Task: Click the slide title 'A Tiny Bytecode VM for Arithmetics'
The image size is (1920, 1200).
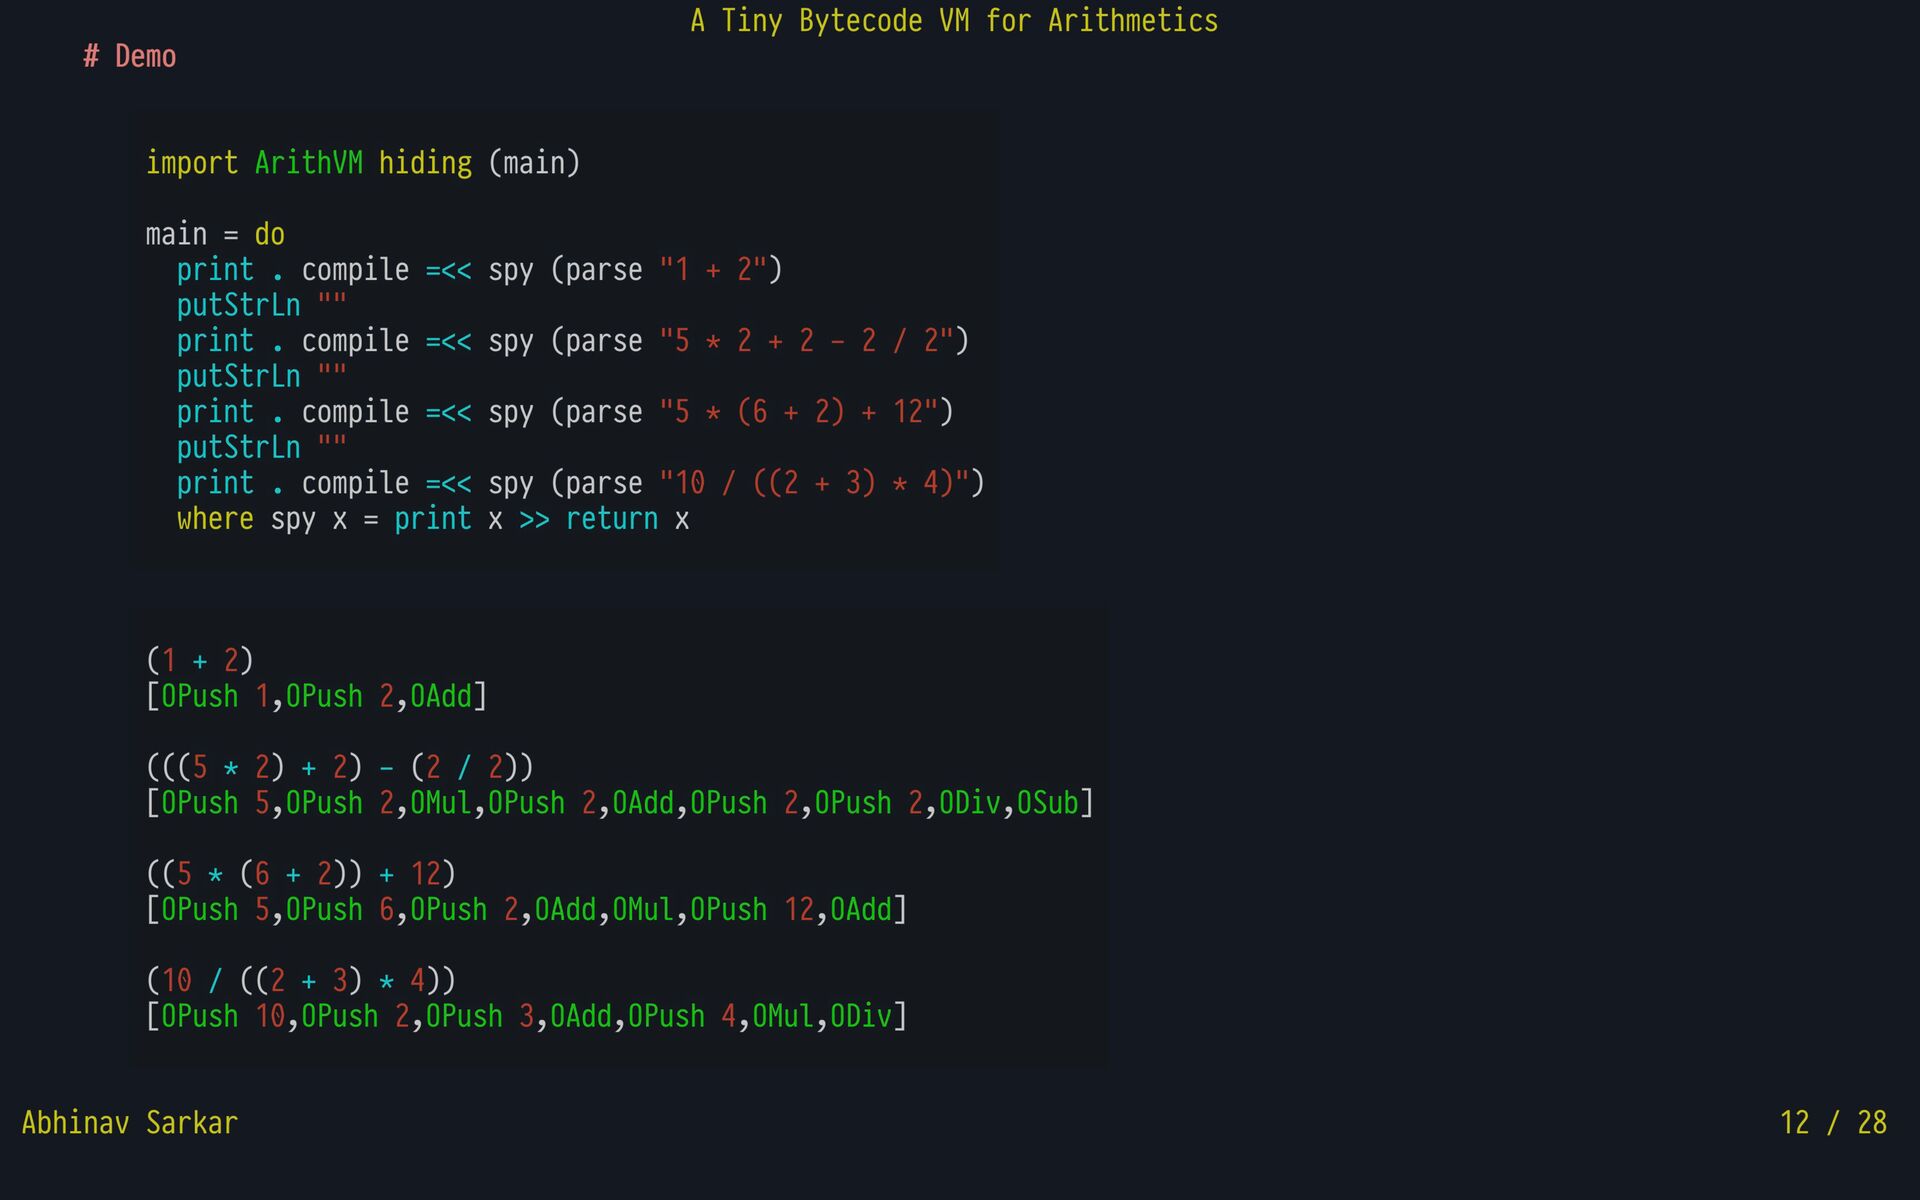Action: 954,21
